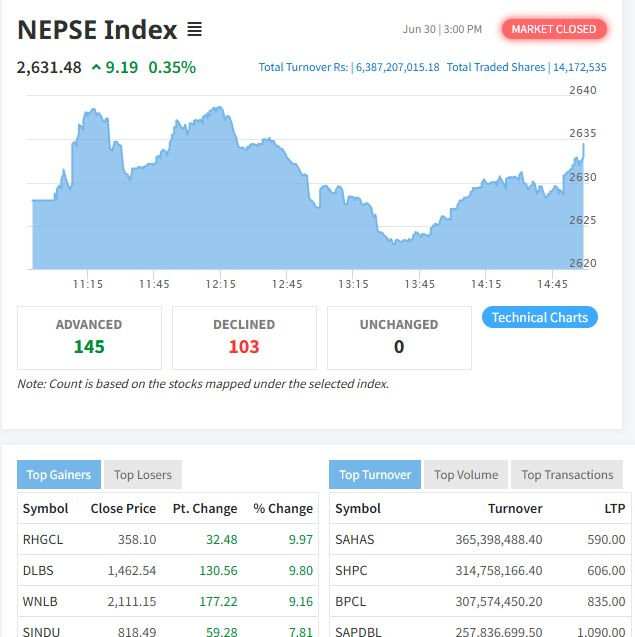Select the Top Turnover tab
The image size is (635, 637).
click(x=375, y=475)
